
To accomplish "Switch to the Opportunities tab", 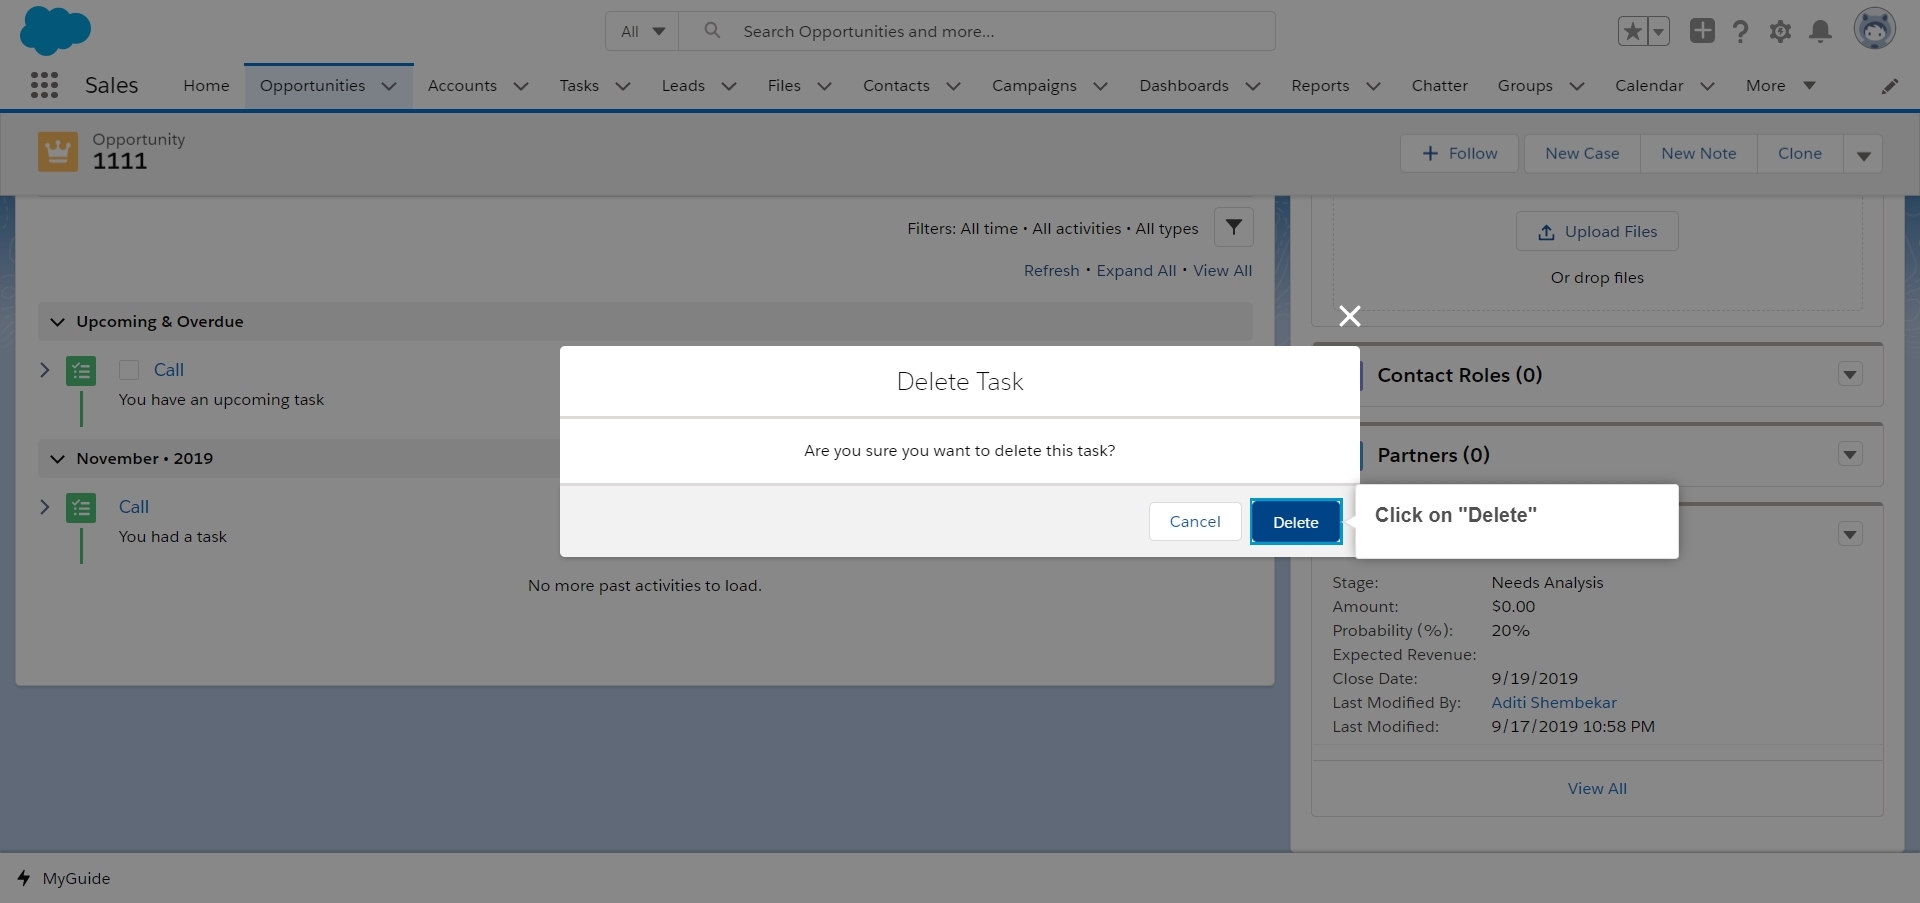I will 312,86.
